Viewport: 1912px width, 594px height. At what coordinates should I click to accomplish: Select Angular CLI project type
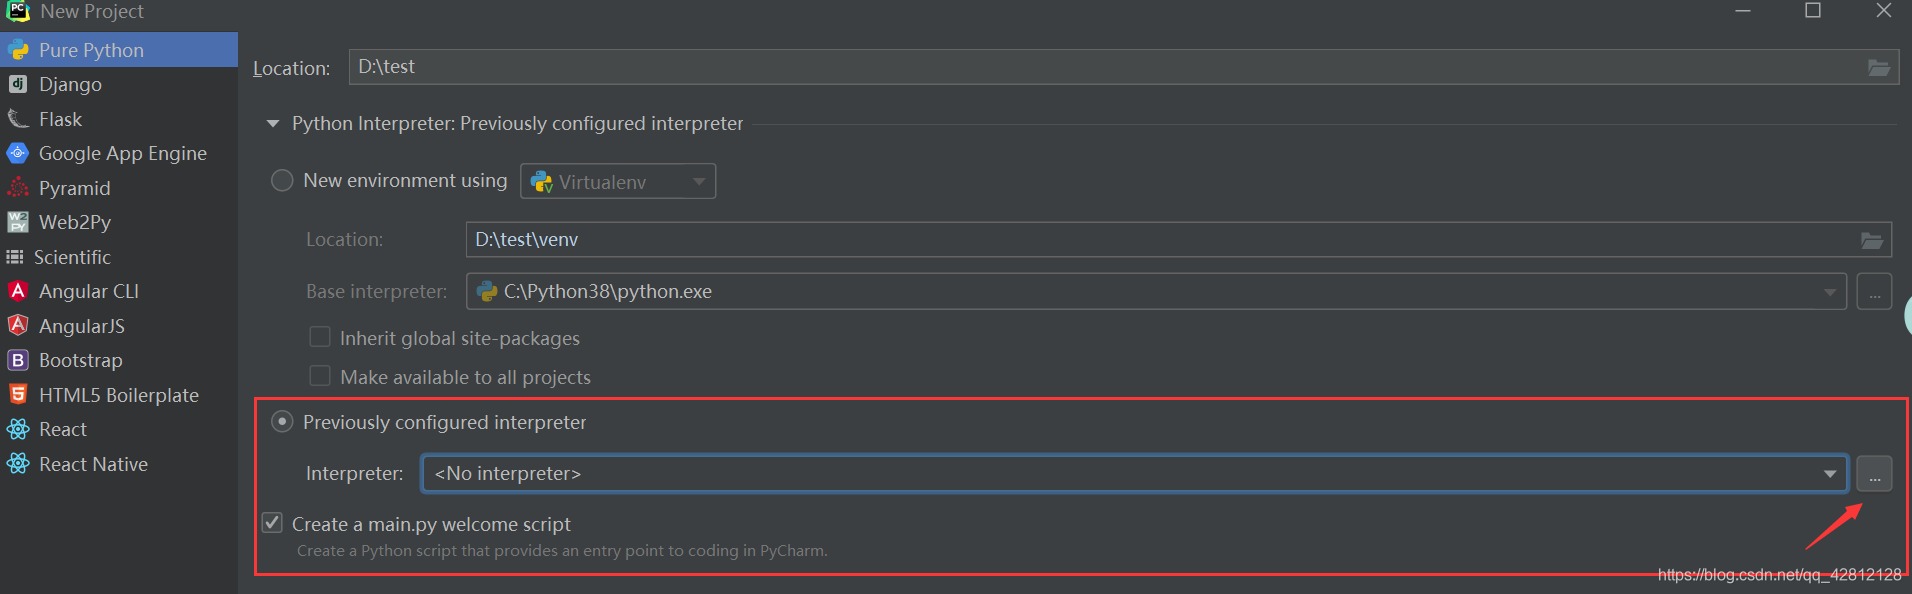tap(119, 291)
